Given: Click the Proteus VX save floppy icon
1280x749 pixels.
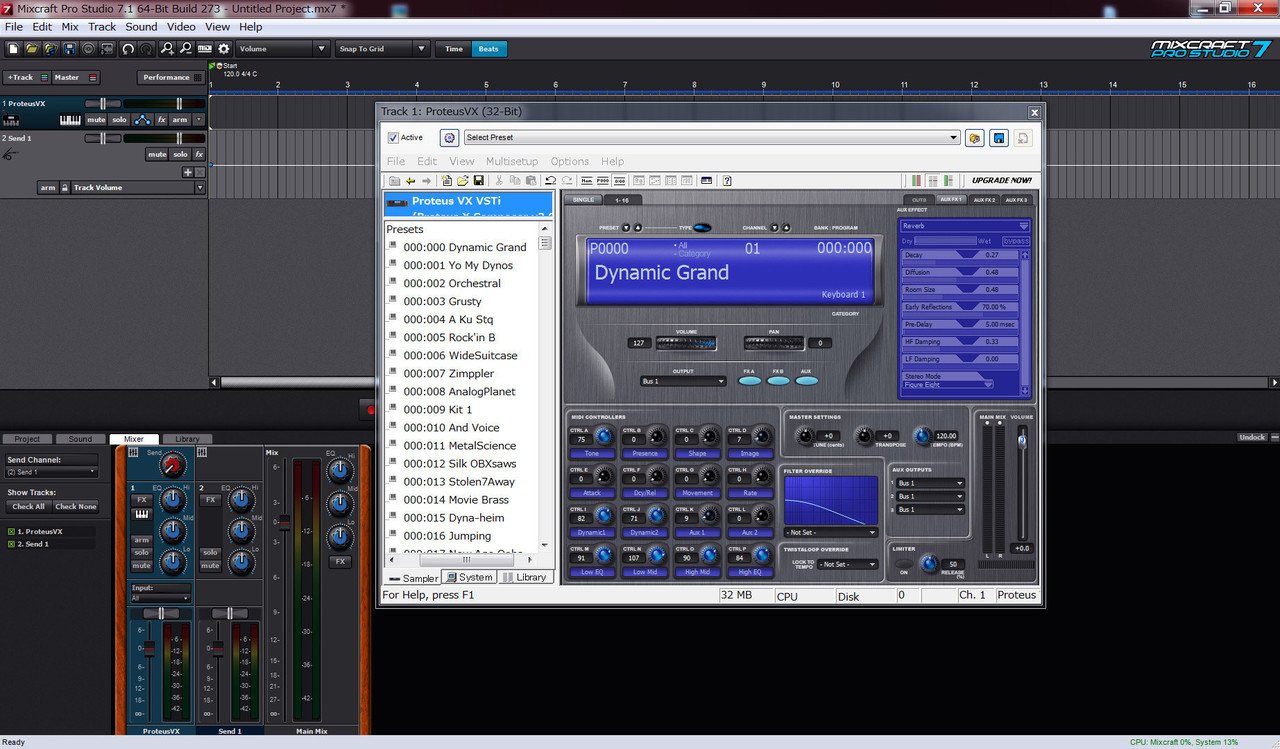Looking at the screenshot, I should tap(479, 181).
